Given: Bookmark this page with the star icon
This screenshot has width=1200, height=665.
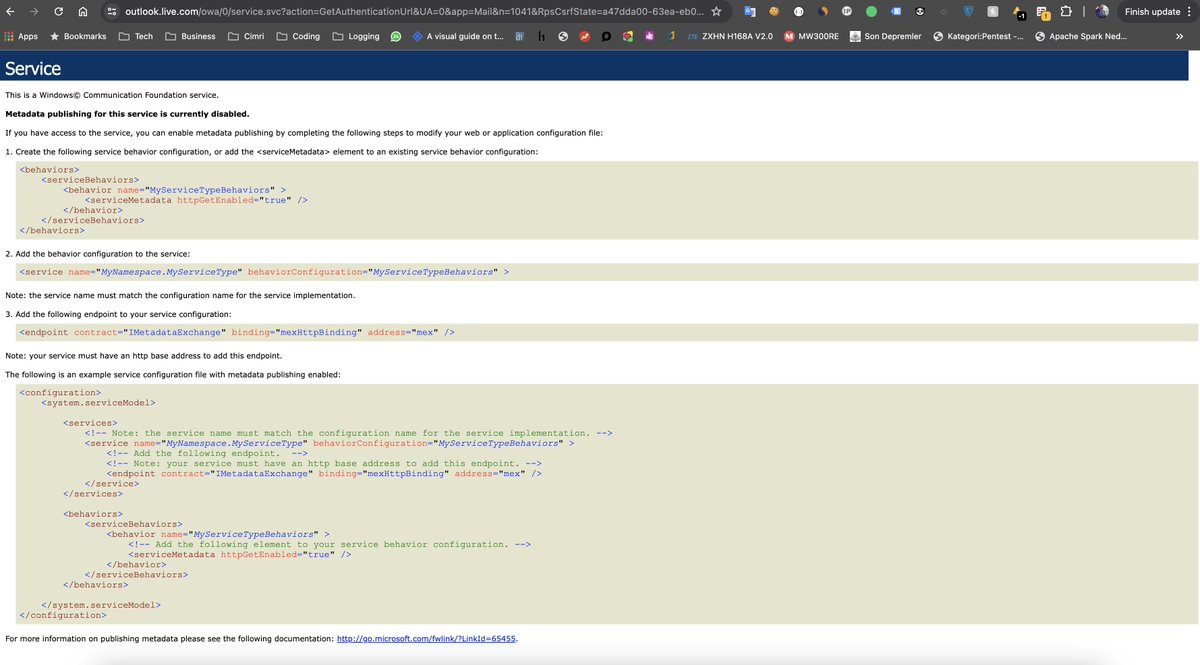Looking at the screenshot, I should click(716, 11).
